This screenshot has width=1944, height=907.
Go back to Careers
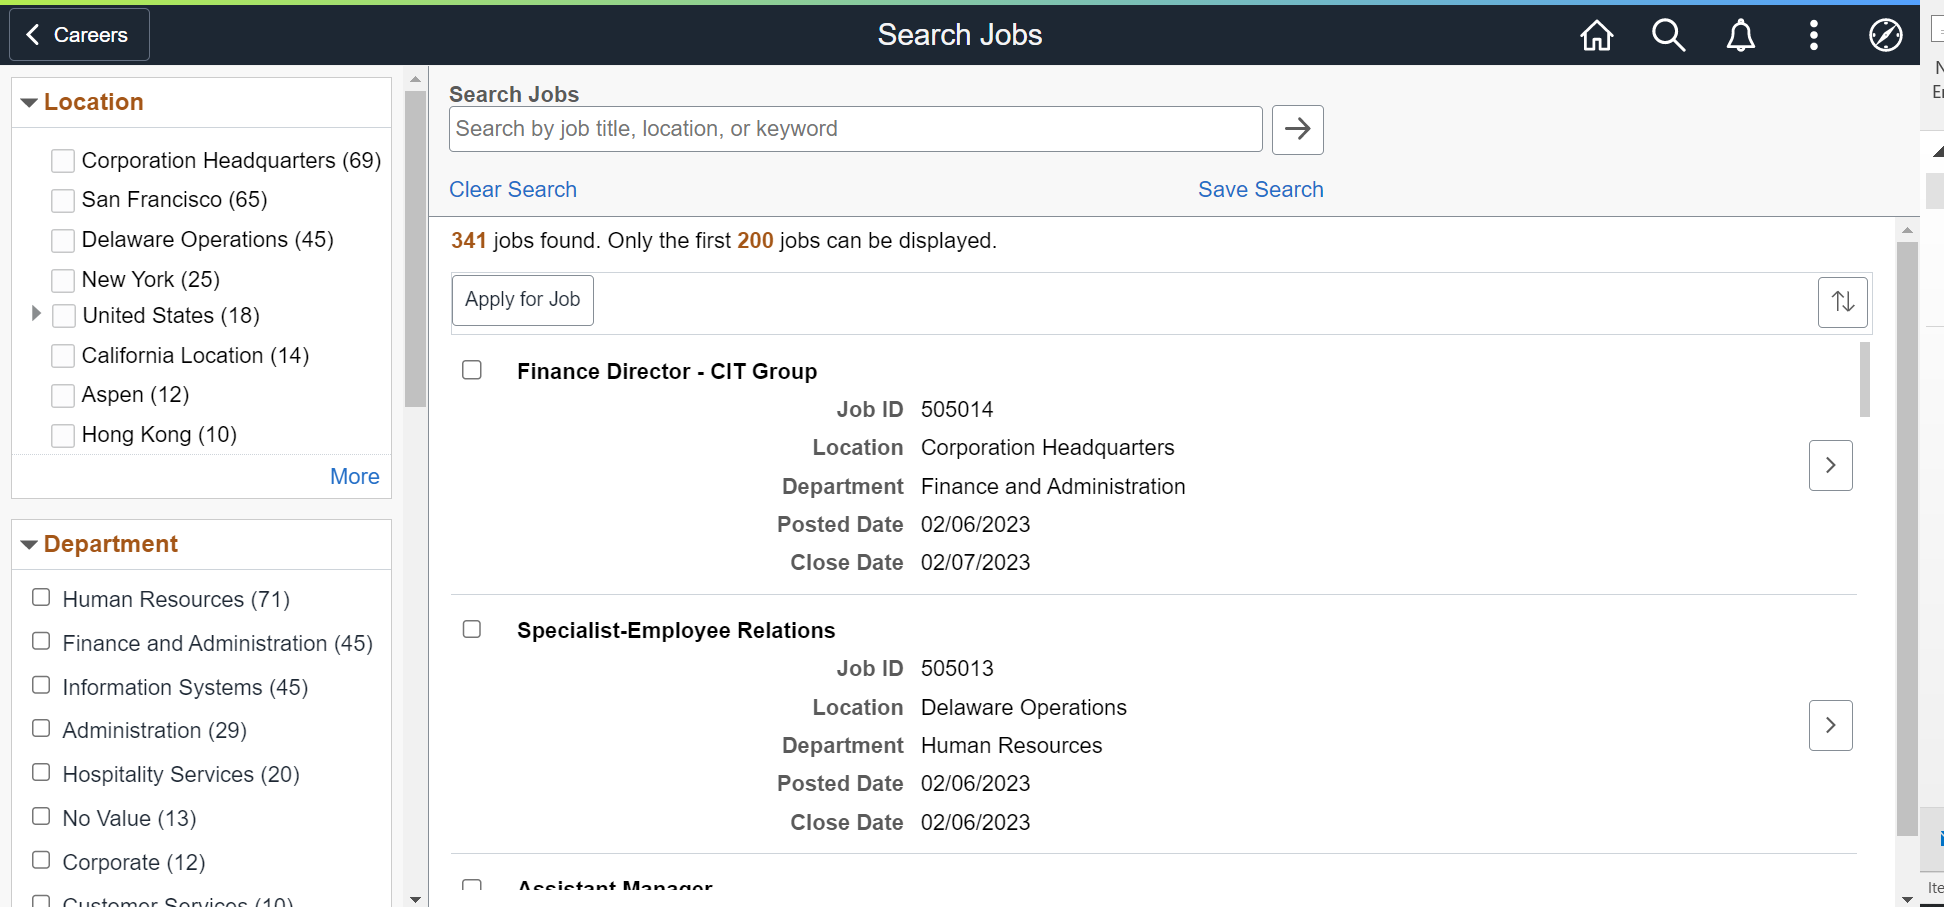click(79, 35)
